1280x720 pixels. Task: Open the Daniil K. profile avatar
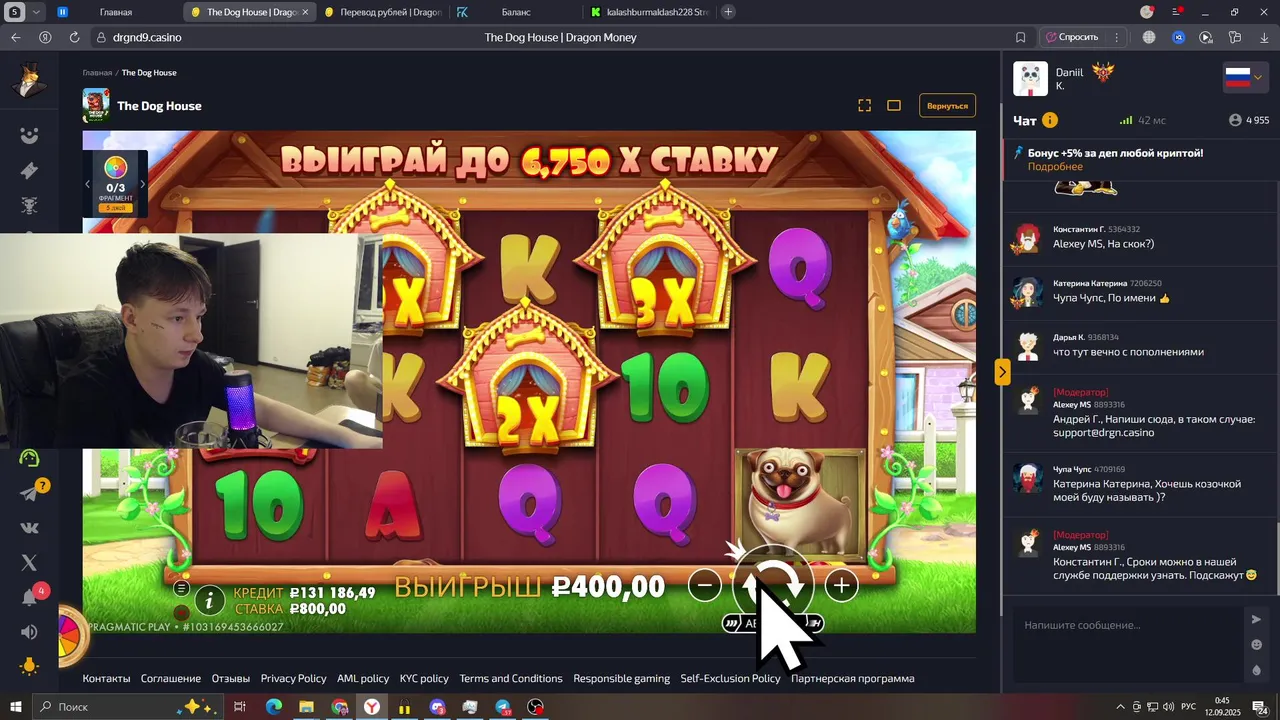(1030, 79)
